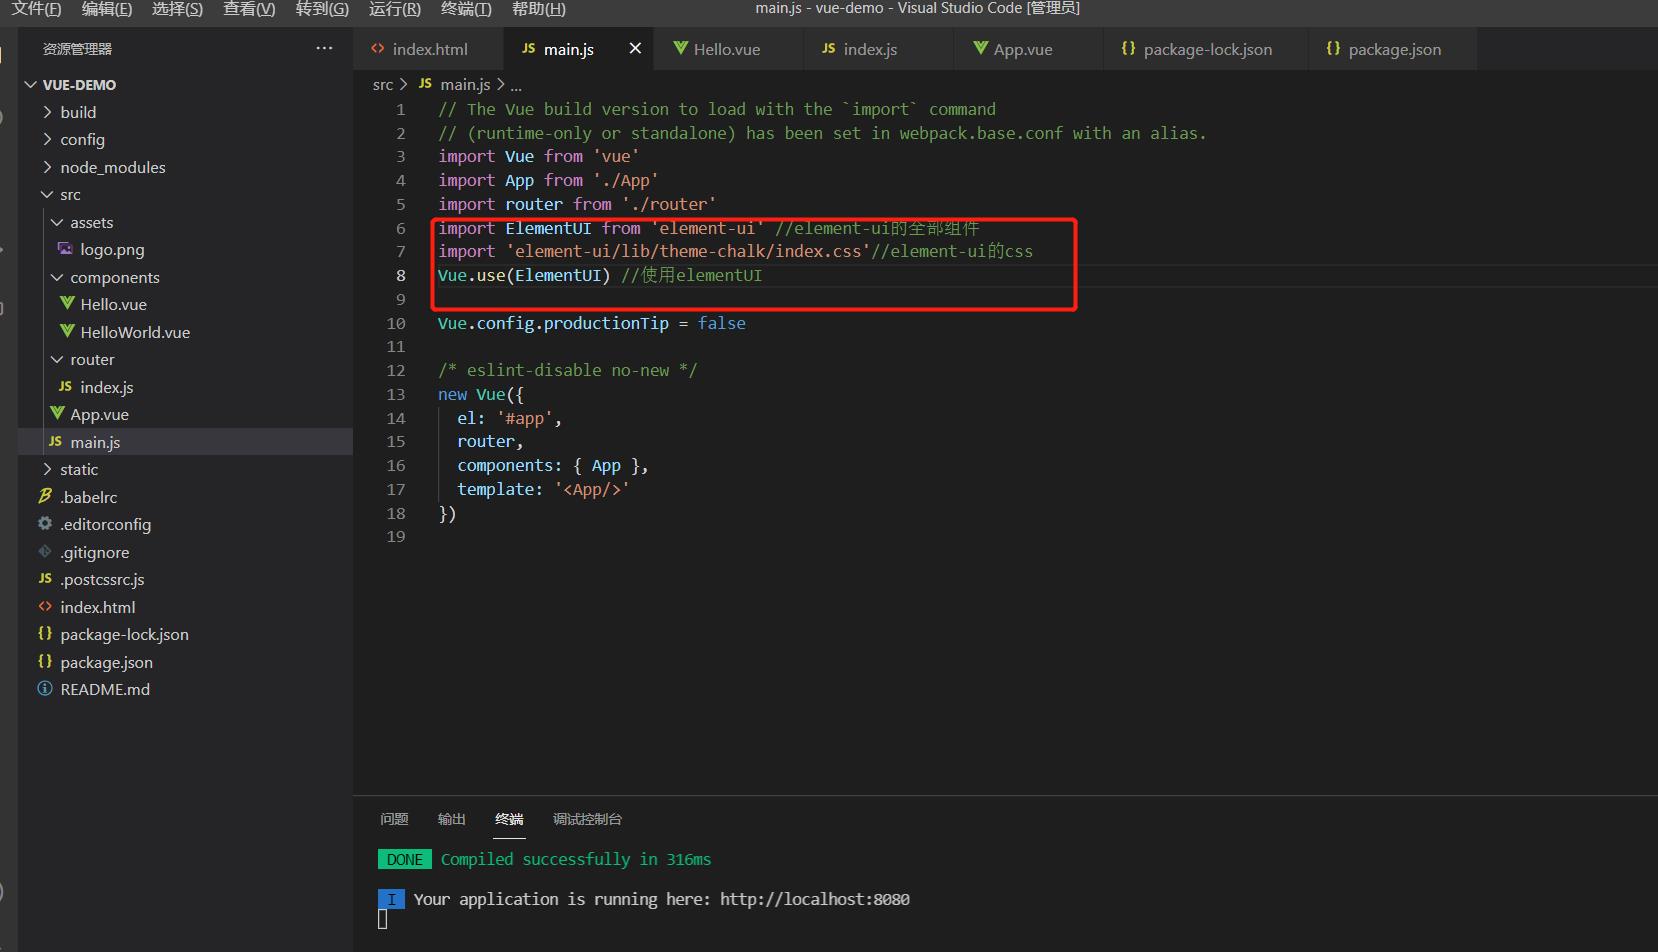Viewport: 1658px width, 952px height.
Task: Click the Vue icon on App.vue tab
Action: pyautogui.click(x=980, y=48)
